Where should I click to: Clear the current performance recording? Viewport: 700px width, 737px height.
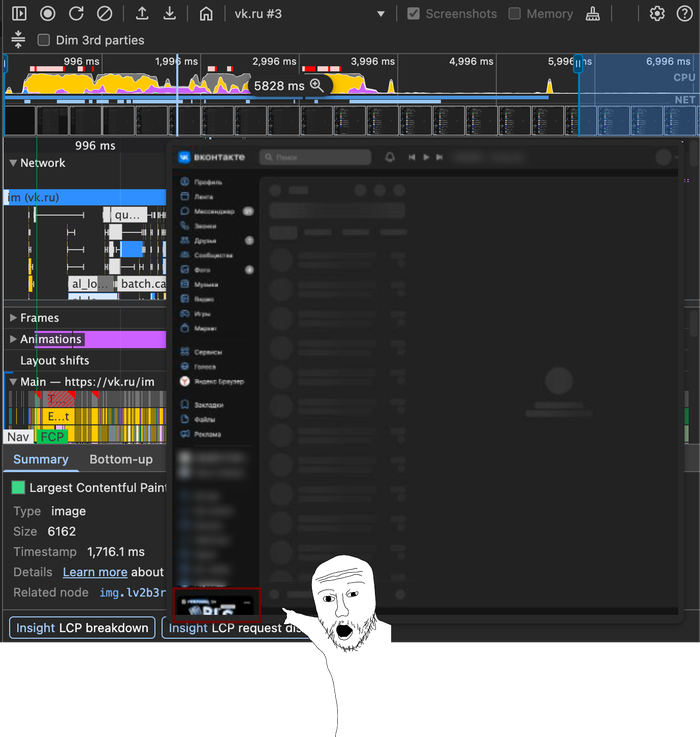click(x=104, y=14)
